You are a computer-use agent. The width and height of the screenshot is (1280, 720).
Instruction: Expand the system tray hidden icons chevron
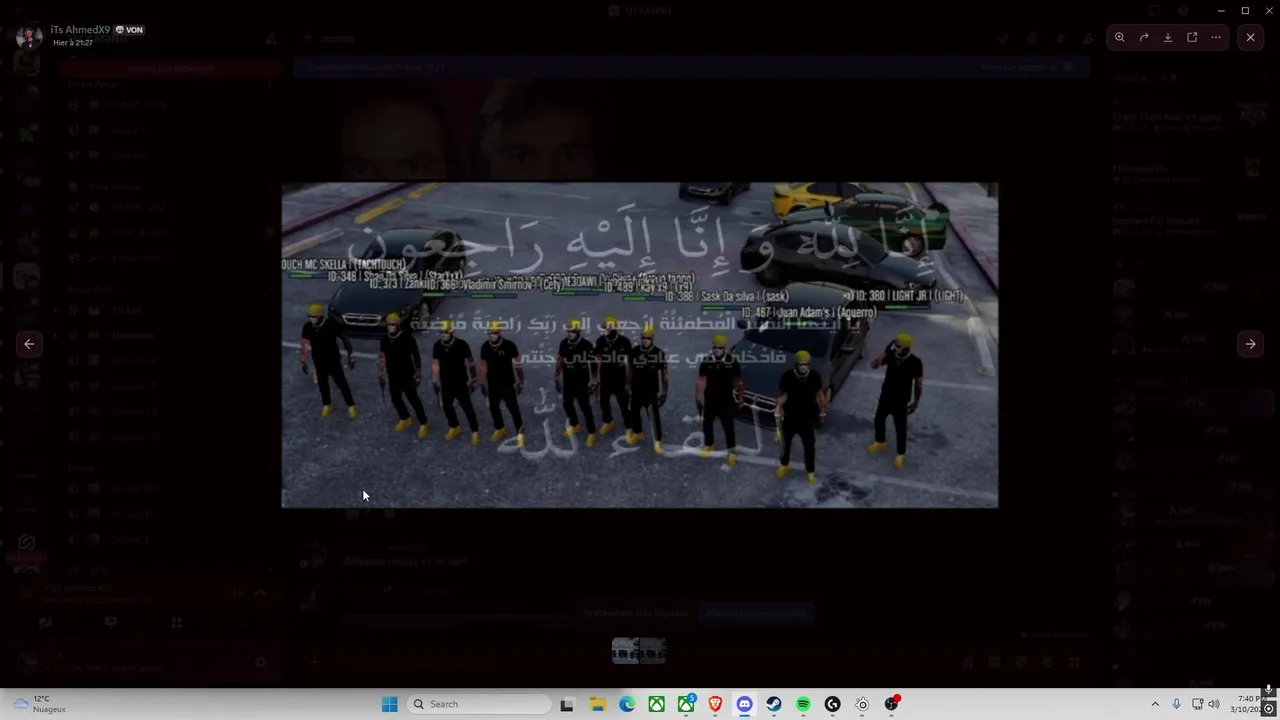click(1155, 704)
